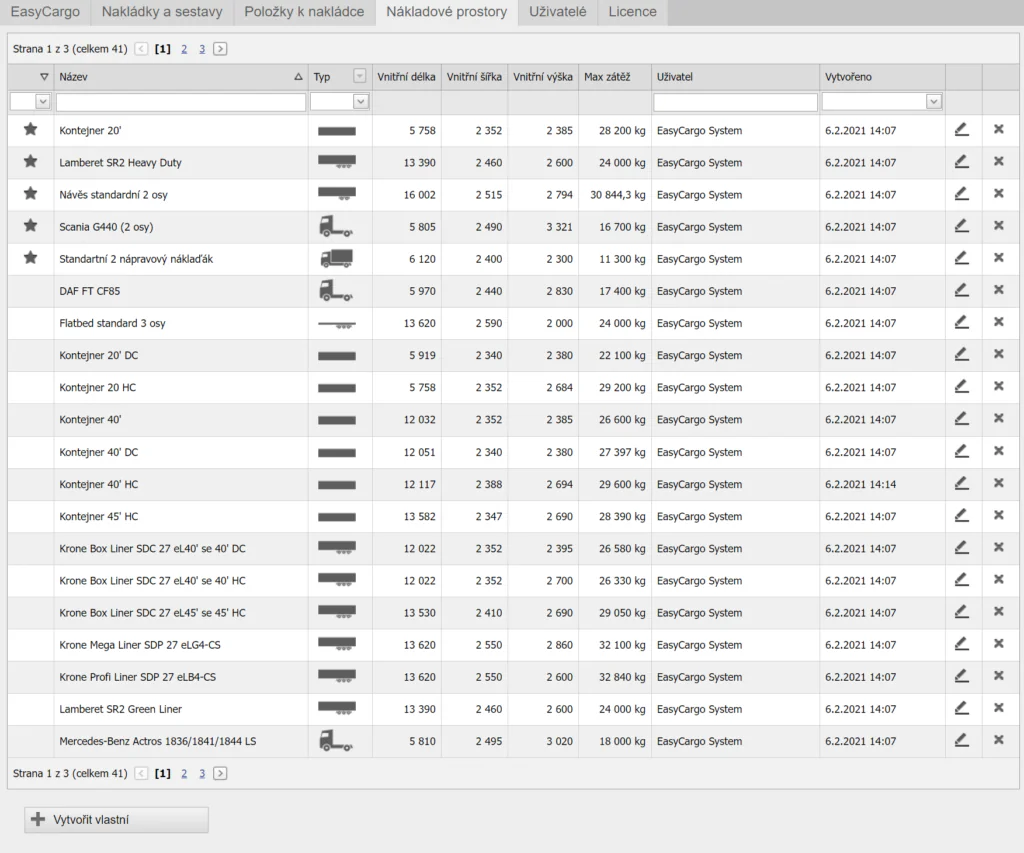Go to next page via bottom pager arrow
The height and width of the screenshot is (853, 1024).
click(x=220, y=773)
